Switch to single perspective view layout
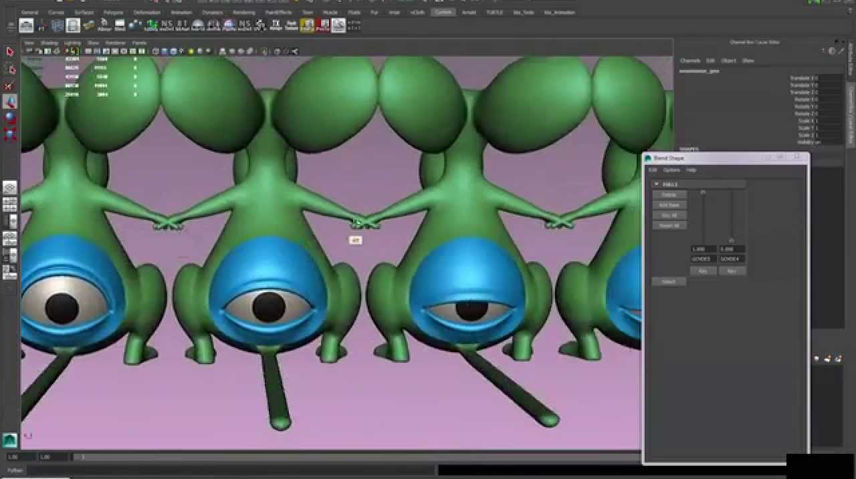The width and height of the screenshot is (856, 479). click(10, 188)
